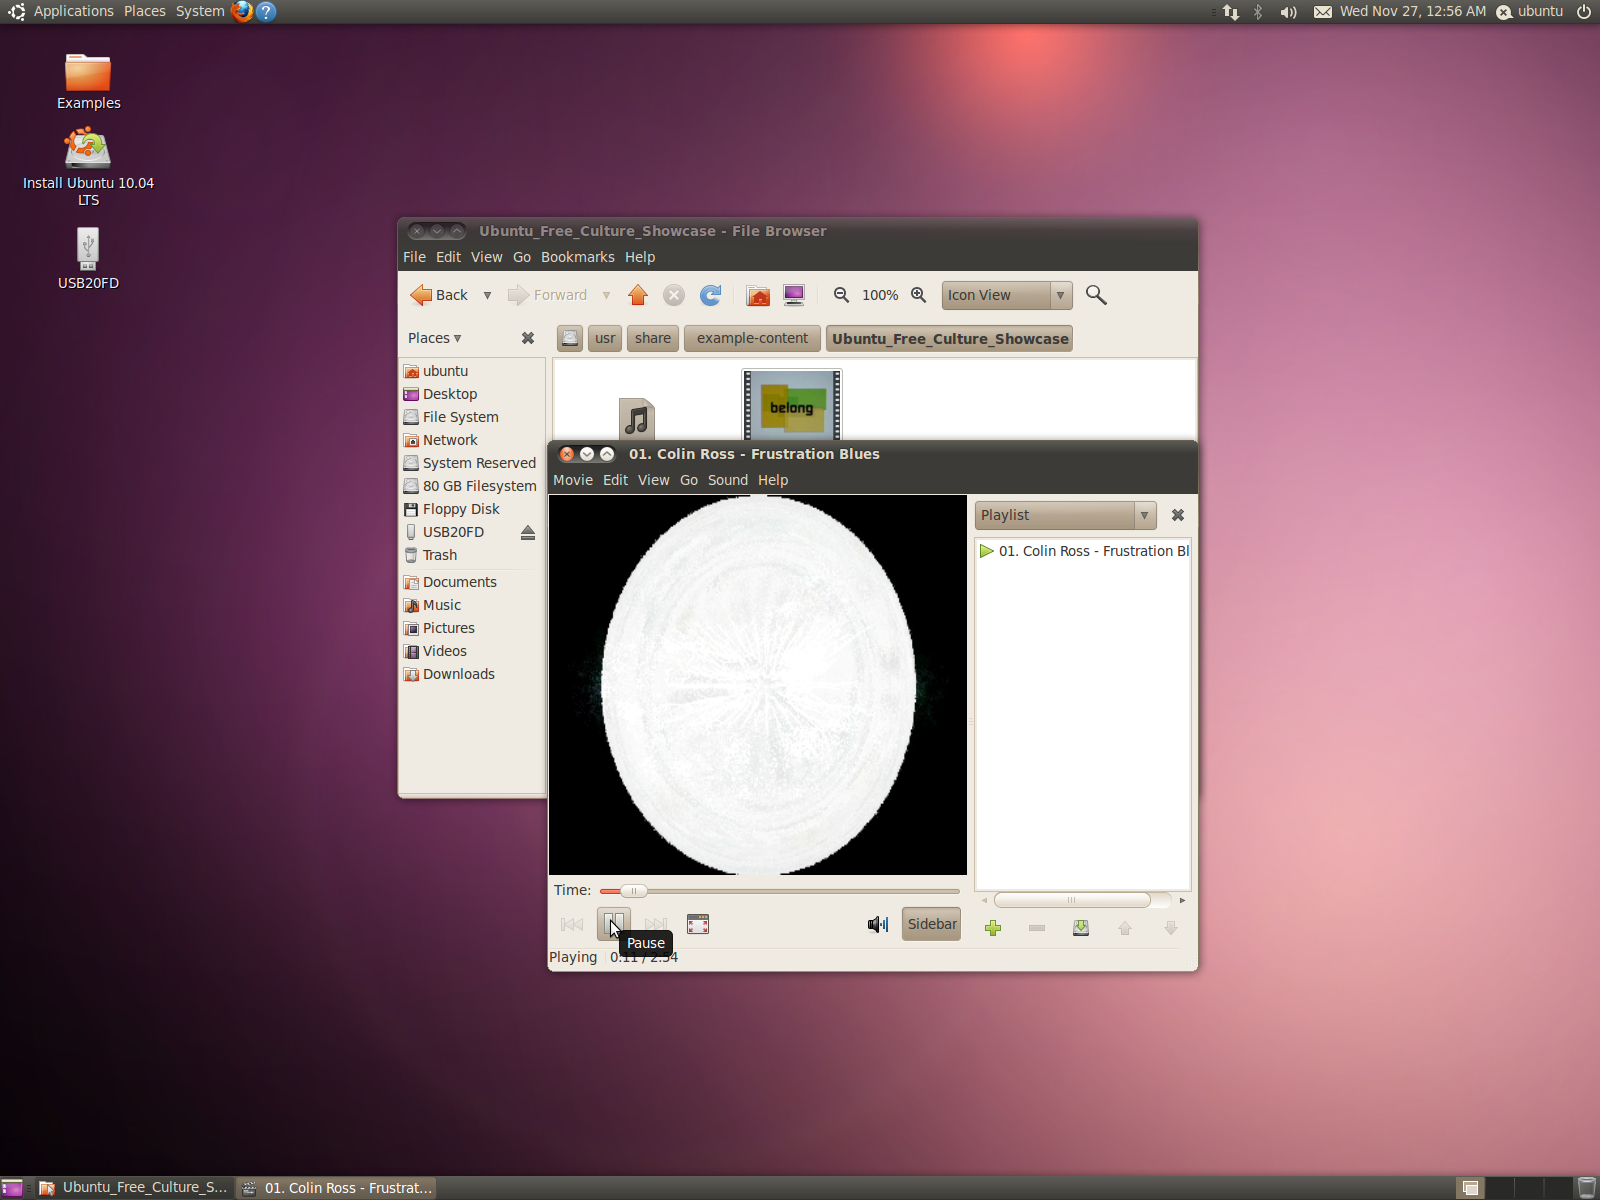This screenshot has height=1200, width=1600.
Task: Select the USB20FD desktop drive icon
Action: click(x=88, y=258)
